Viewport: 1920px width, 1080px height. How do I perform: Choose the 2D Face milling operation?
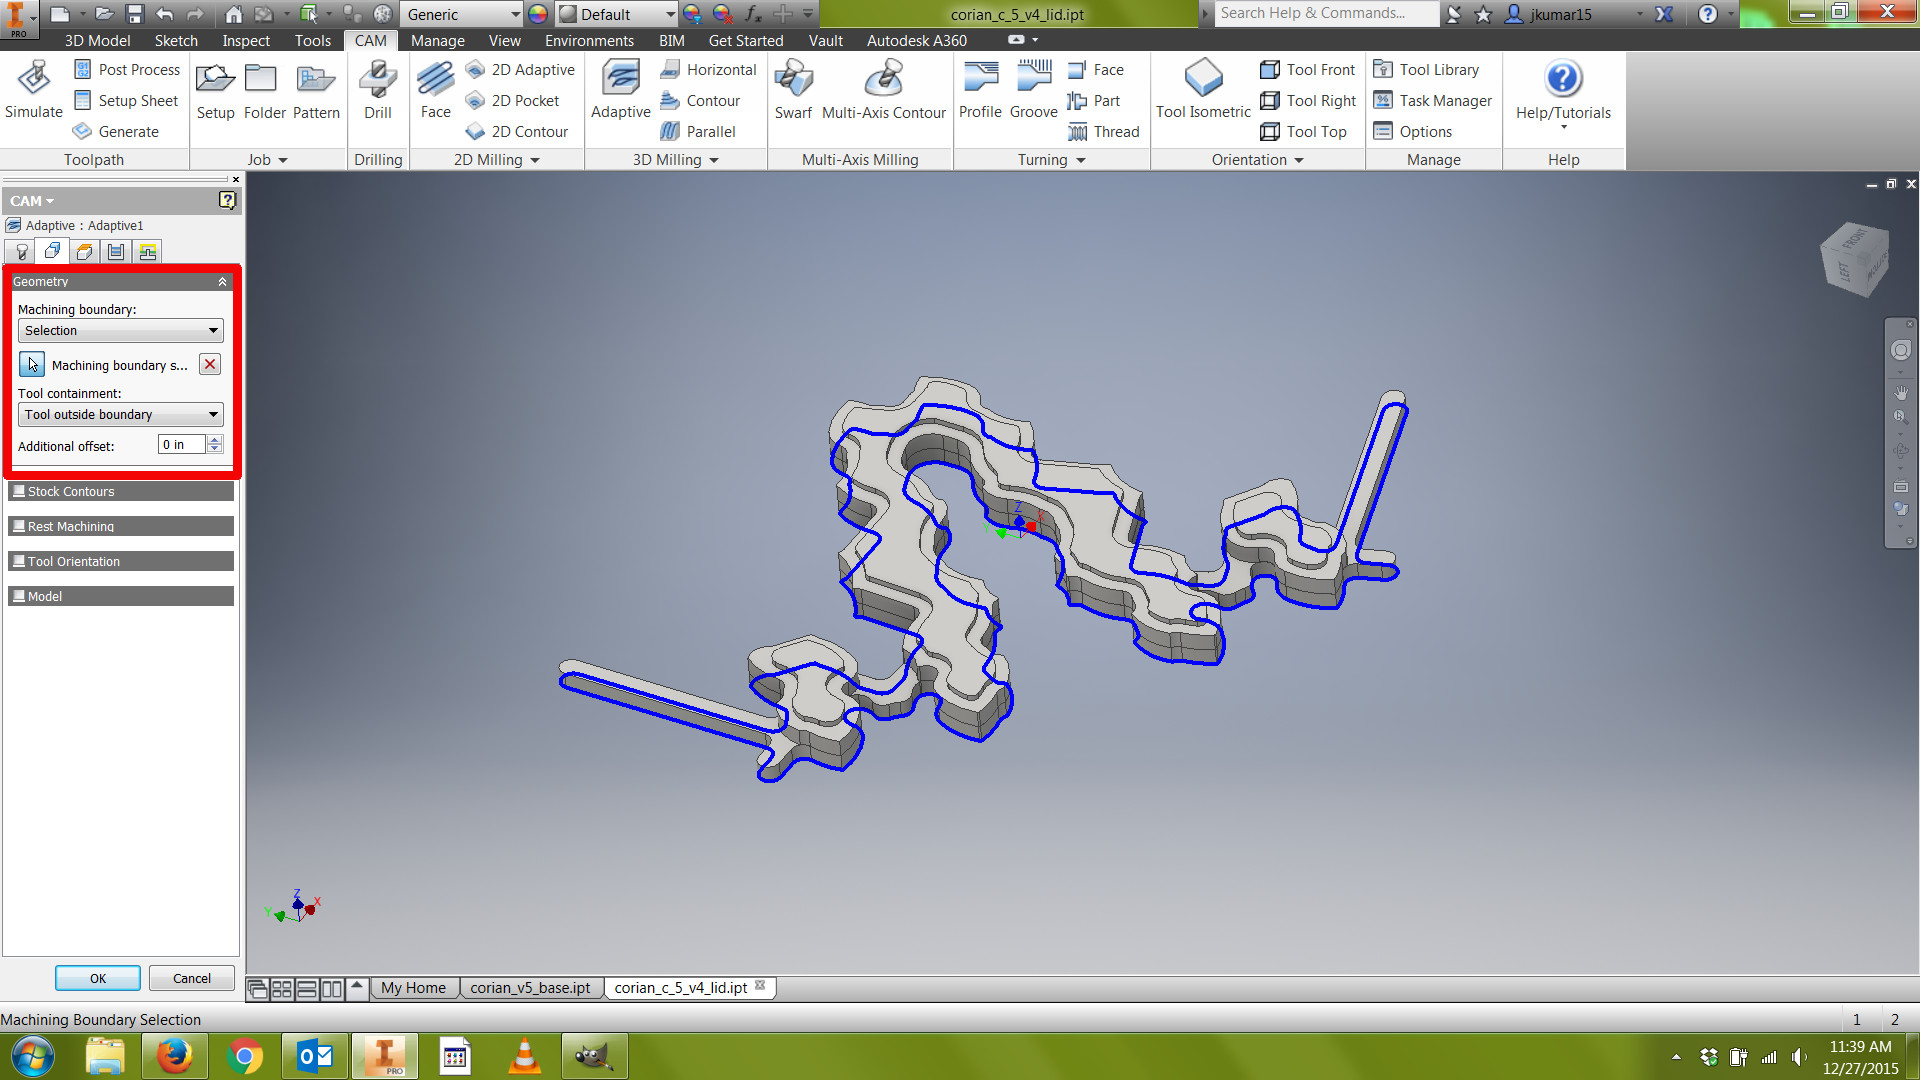point(435,90)
